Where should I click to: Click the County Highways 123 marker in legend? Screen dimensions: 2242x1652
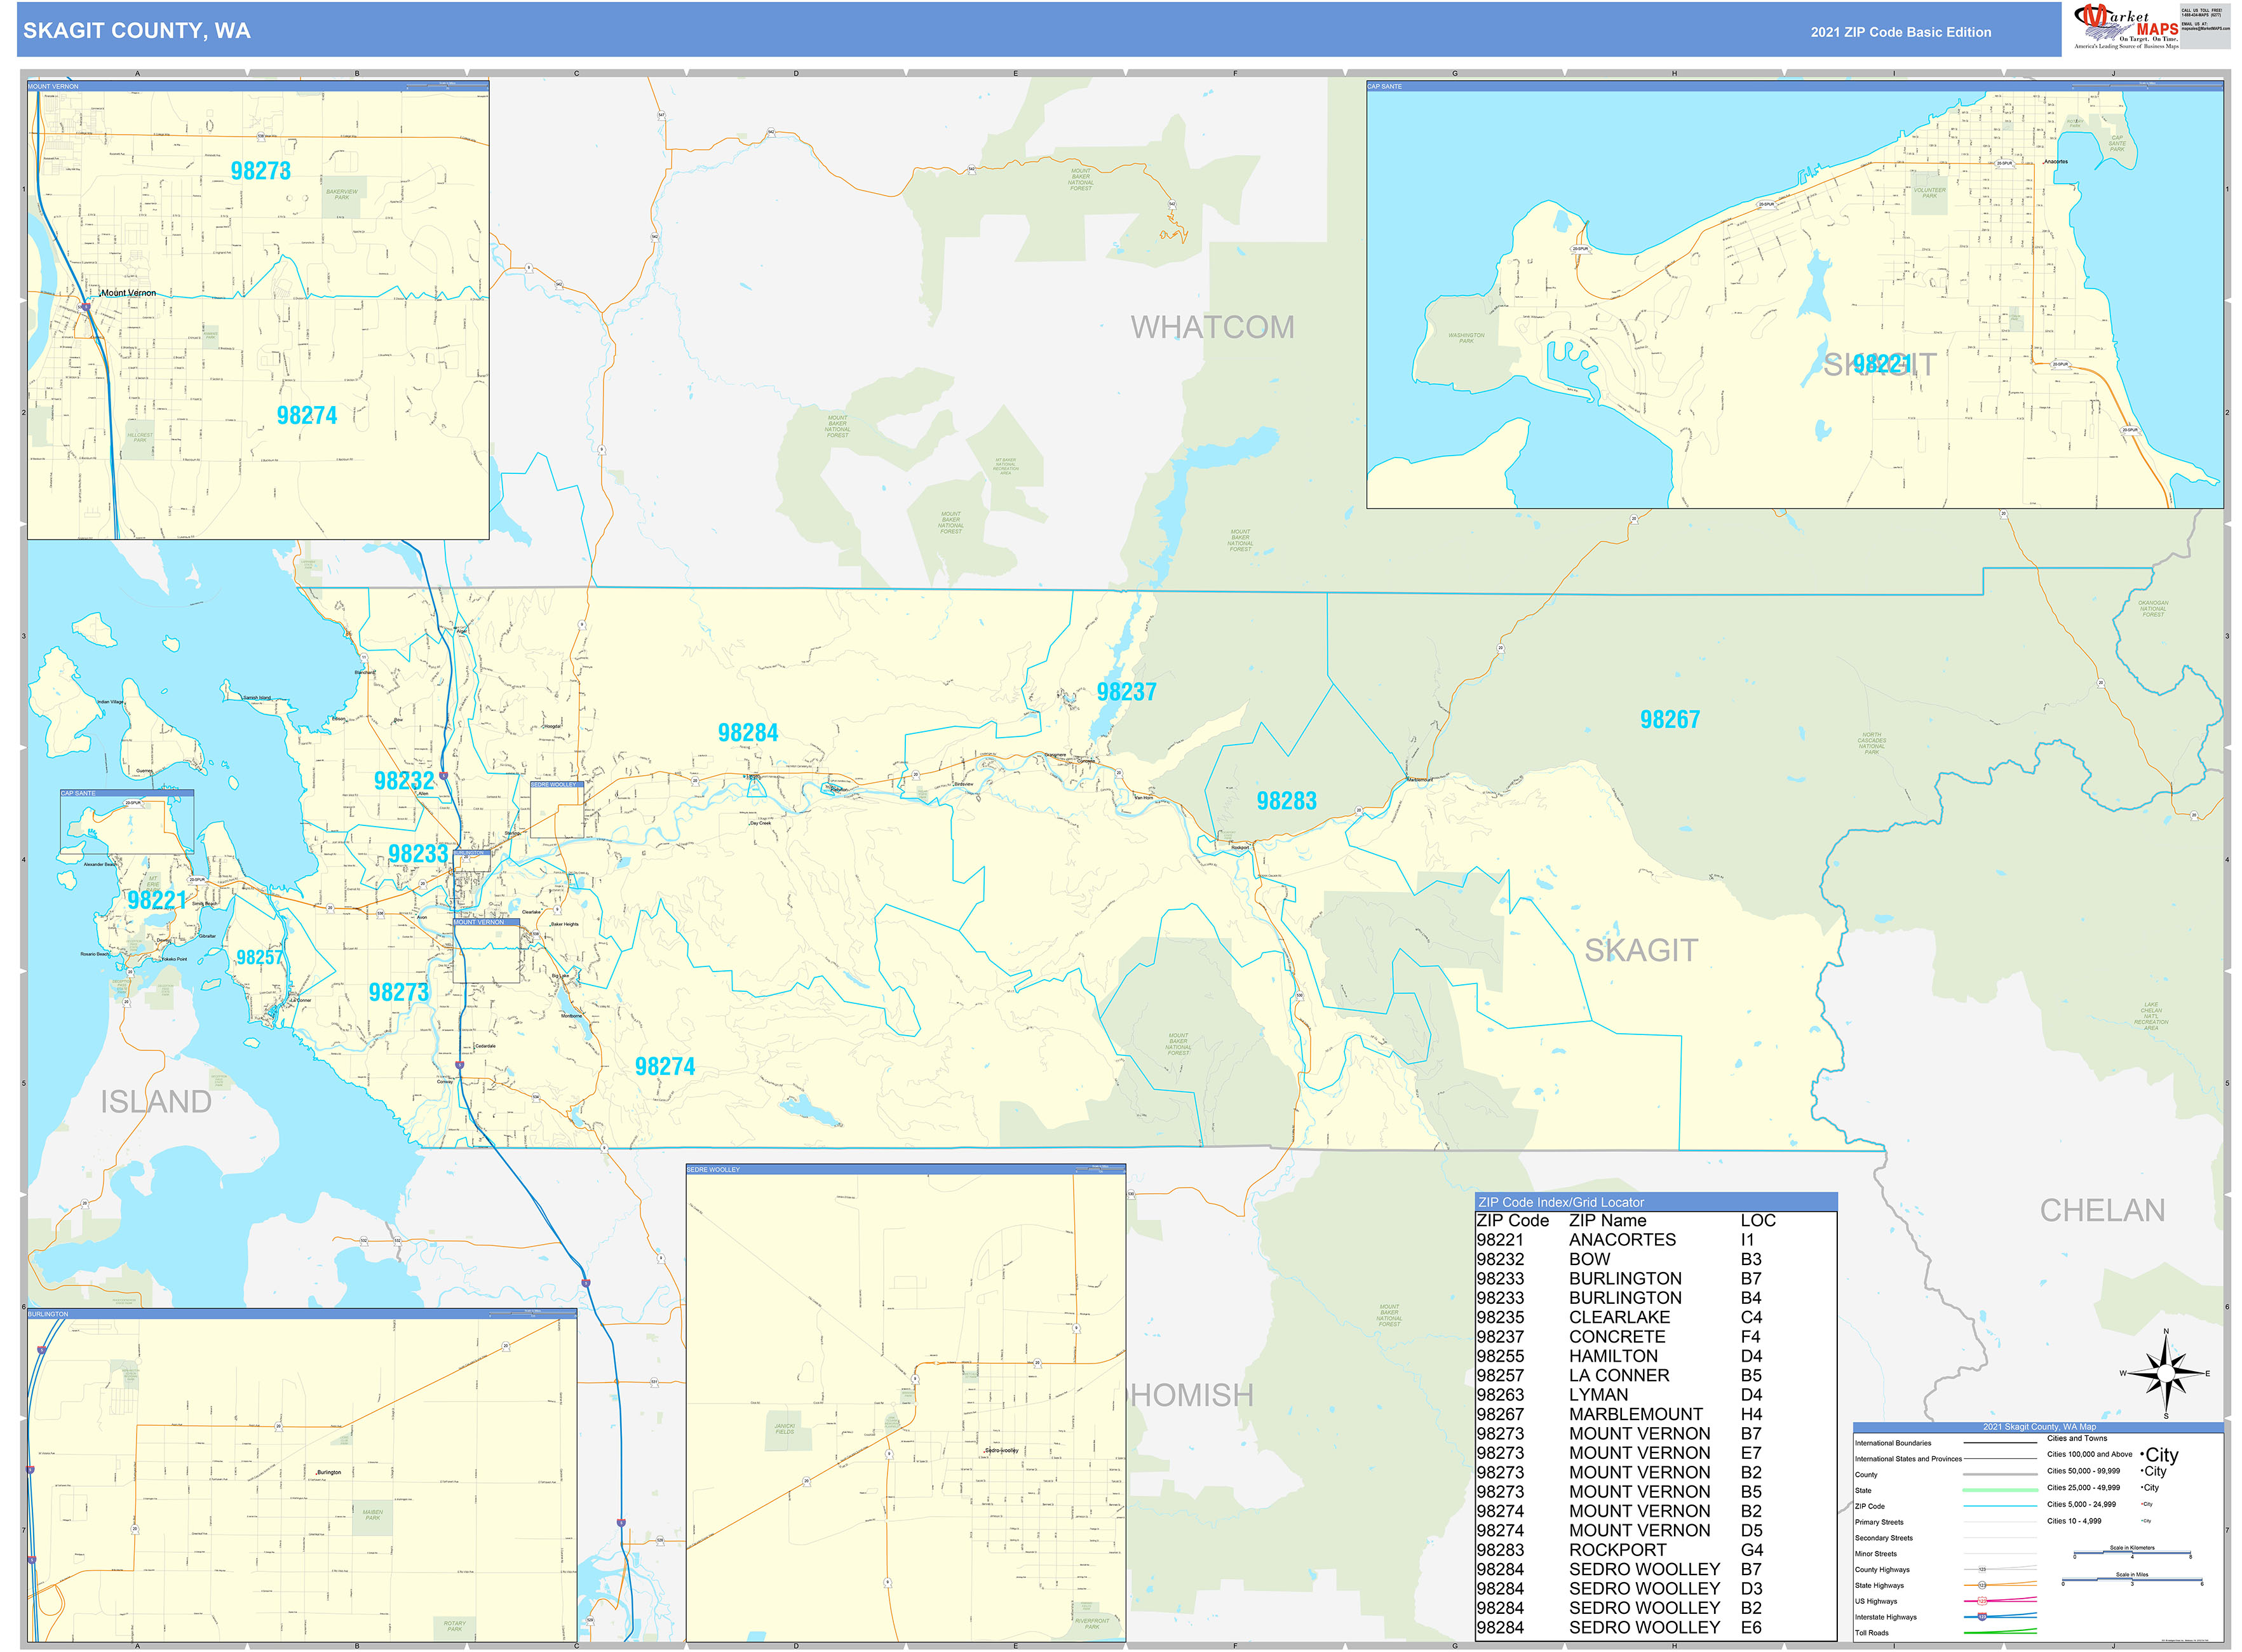(x=1982, y=1569)
